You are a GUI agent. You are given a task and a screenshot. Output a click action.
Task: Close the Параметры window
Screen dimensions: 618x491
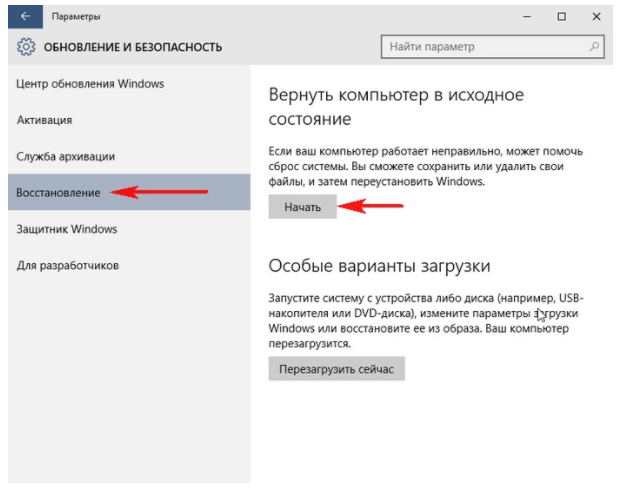[x=596, y=17]
